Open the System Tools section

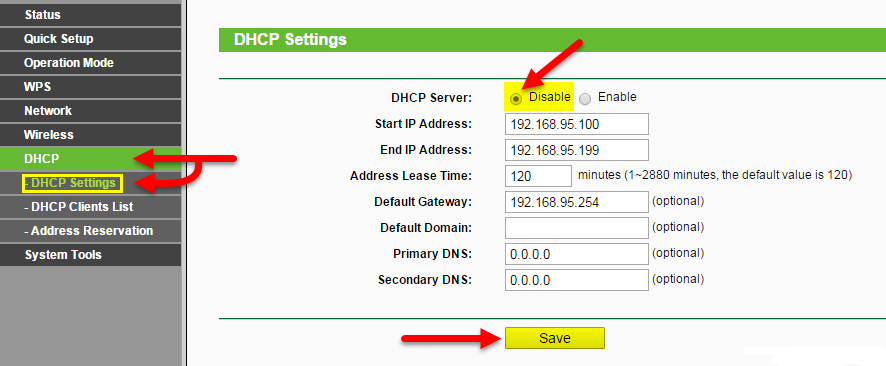point(90,255)
